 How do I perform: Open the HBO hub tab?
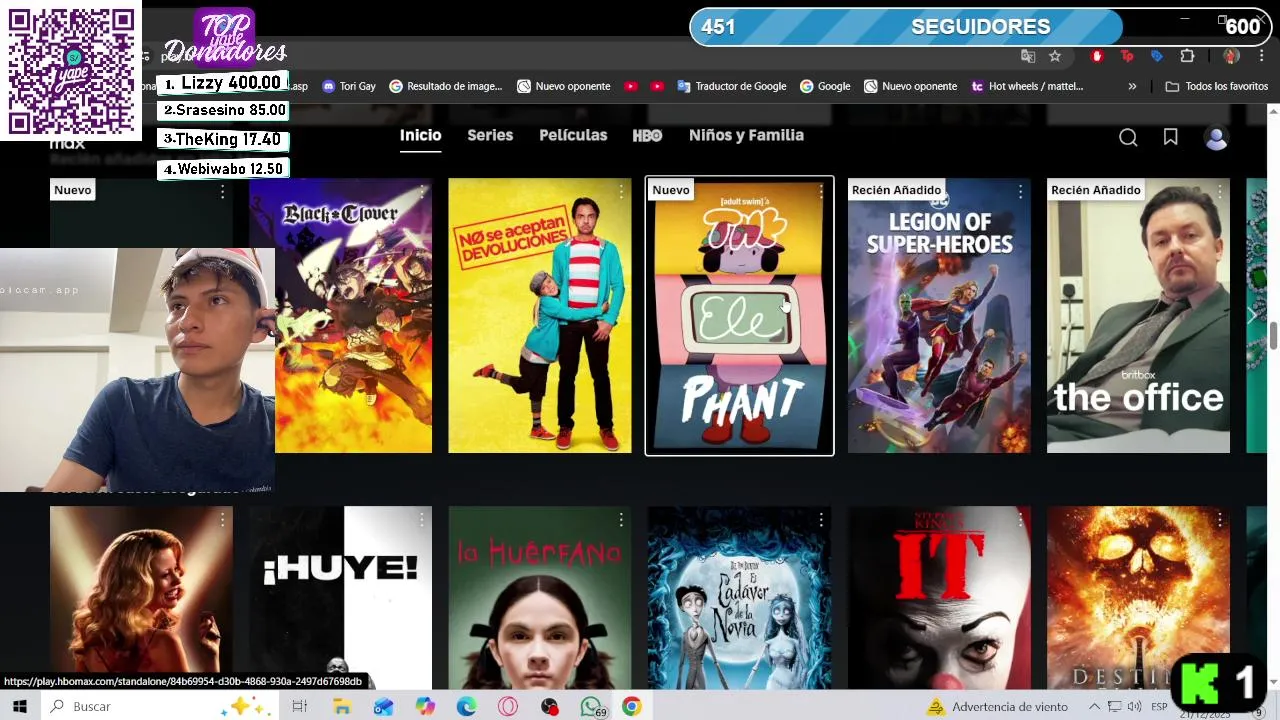pyautogui.click(x=647, y=135)
